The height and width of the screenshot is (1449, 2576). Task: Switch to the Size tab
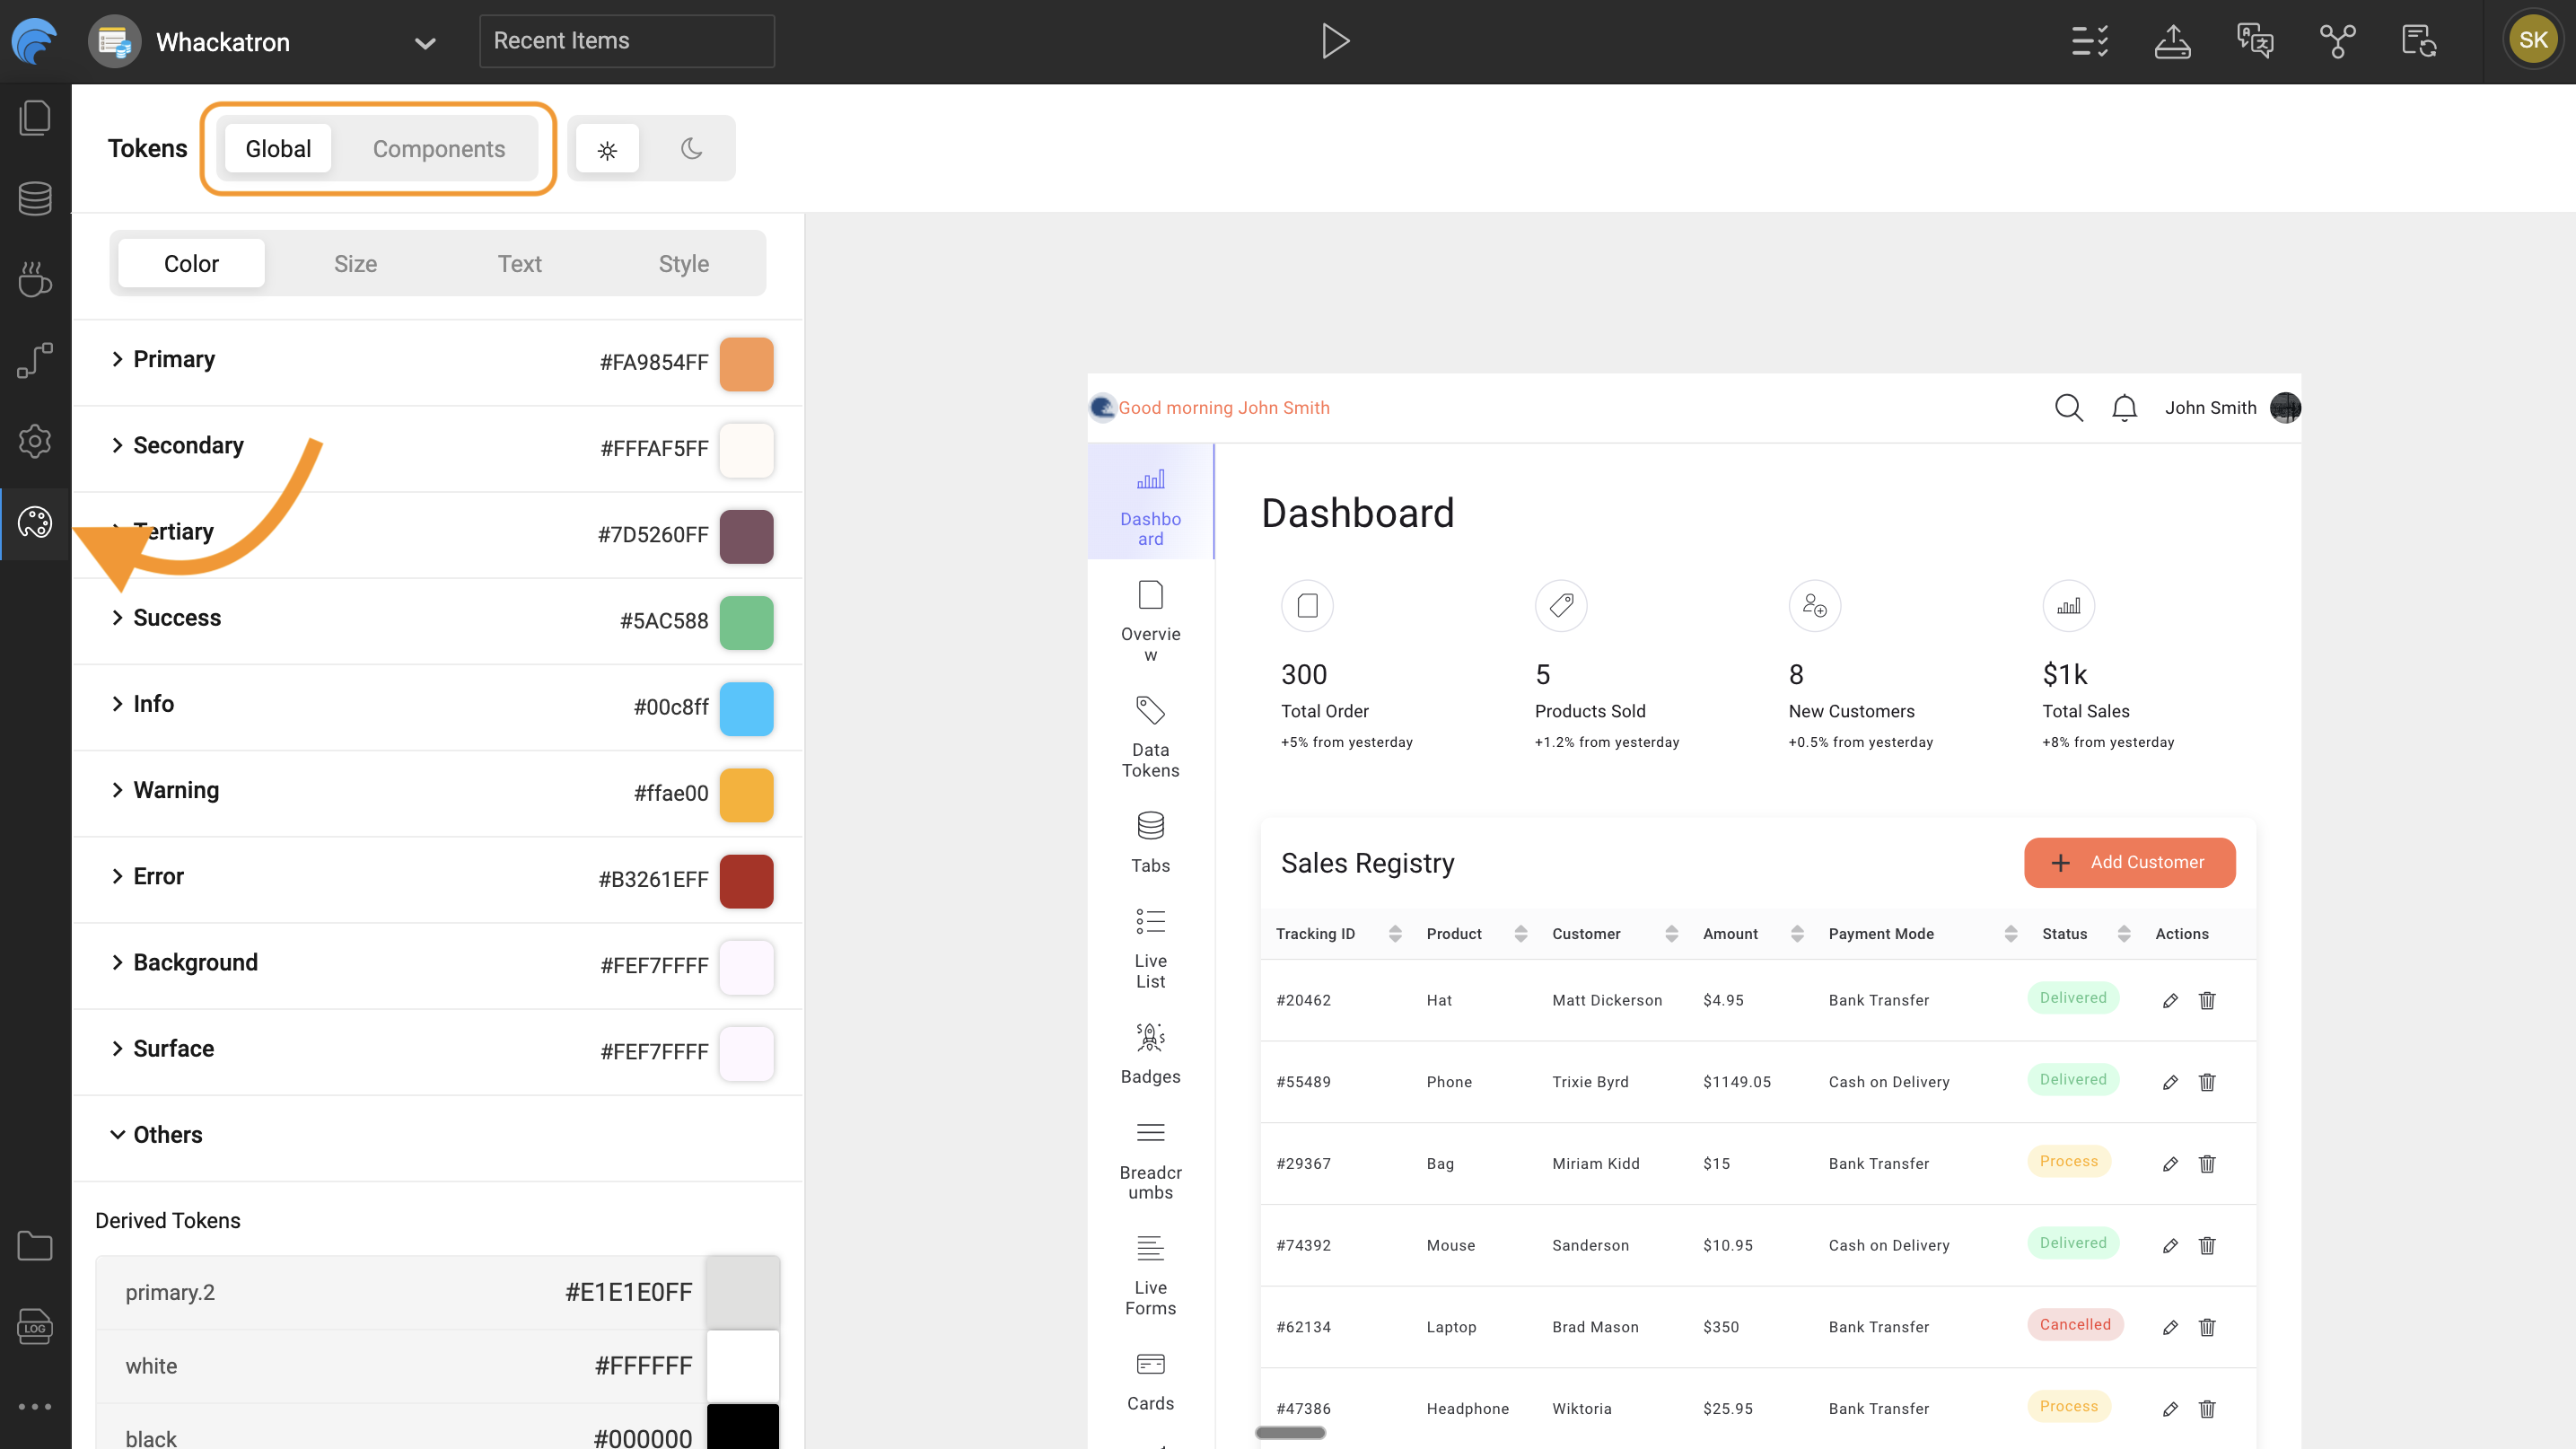355,264
